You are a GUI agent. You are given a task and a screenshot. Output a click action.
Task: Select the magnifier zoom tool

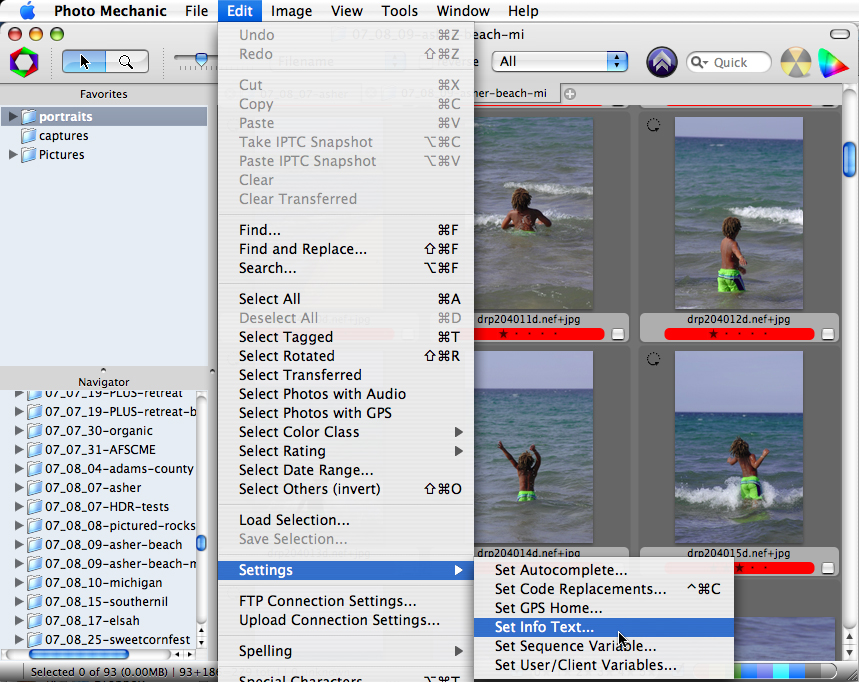click(x=127, y=61)
